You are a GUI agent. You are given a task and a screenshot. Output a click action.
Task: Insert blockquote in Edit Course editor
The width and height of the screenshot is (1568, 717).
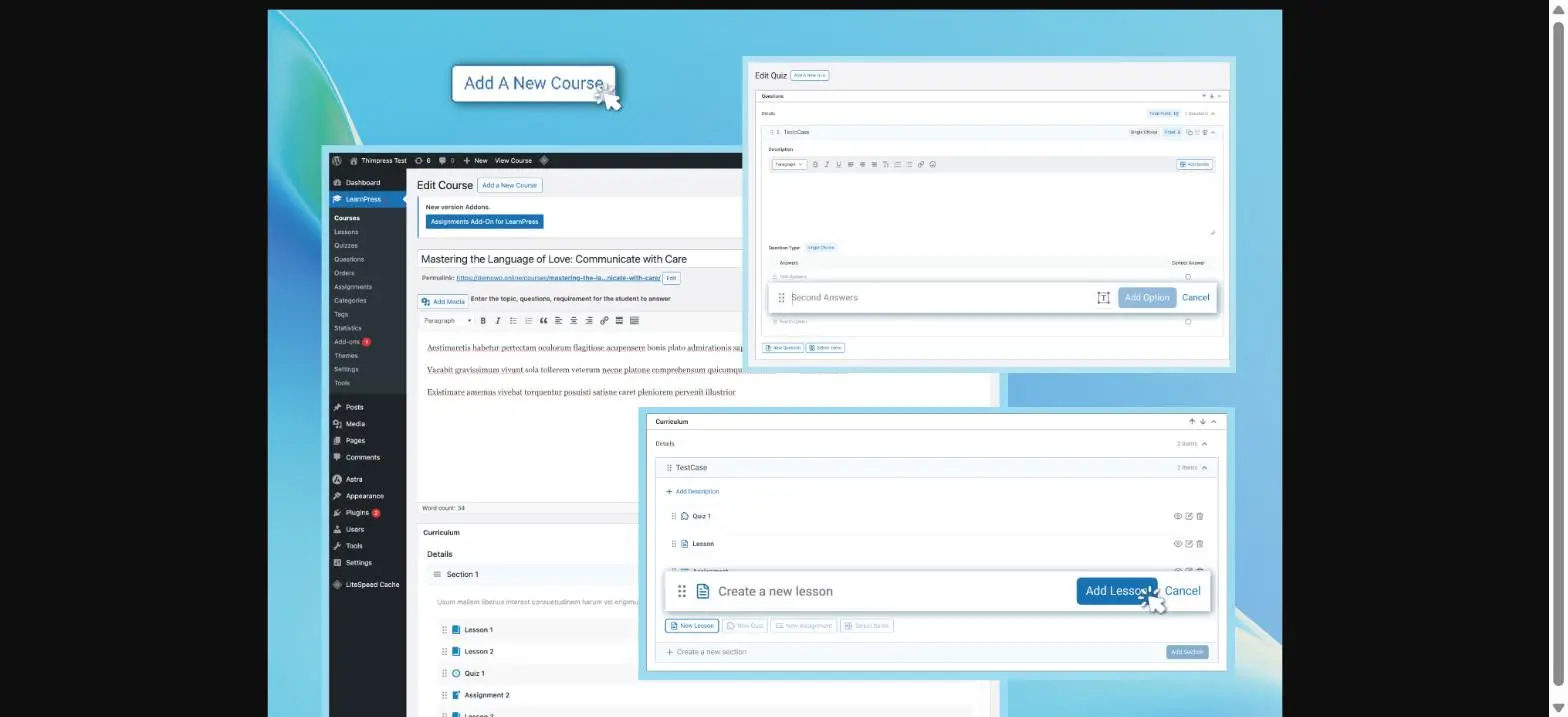[544, 321]
